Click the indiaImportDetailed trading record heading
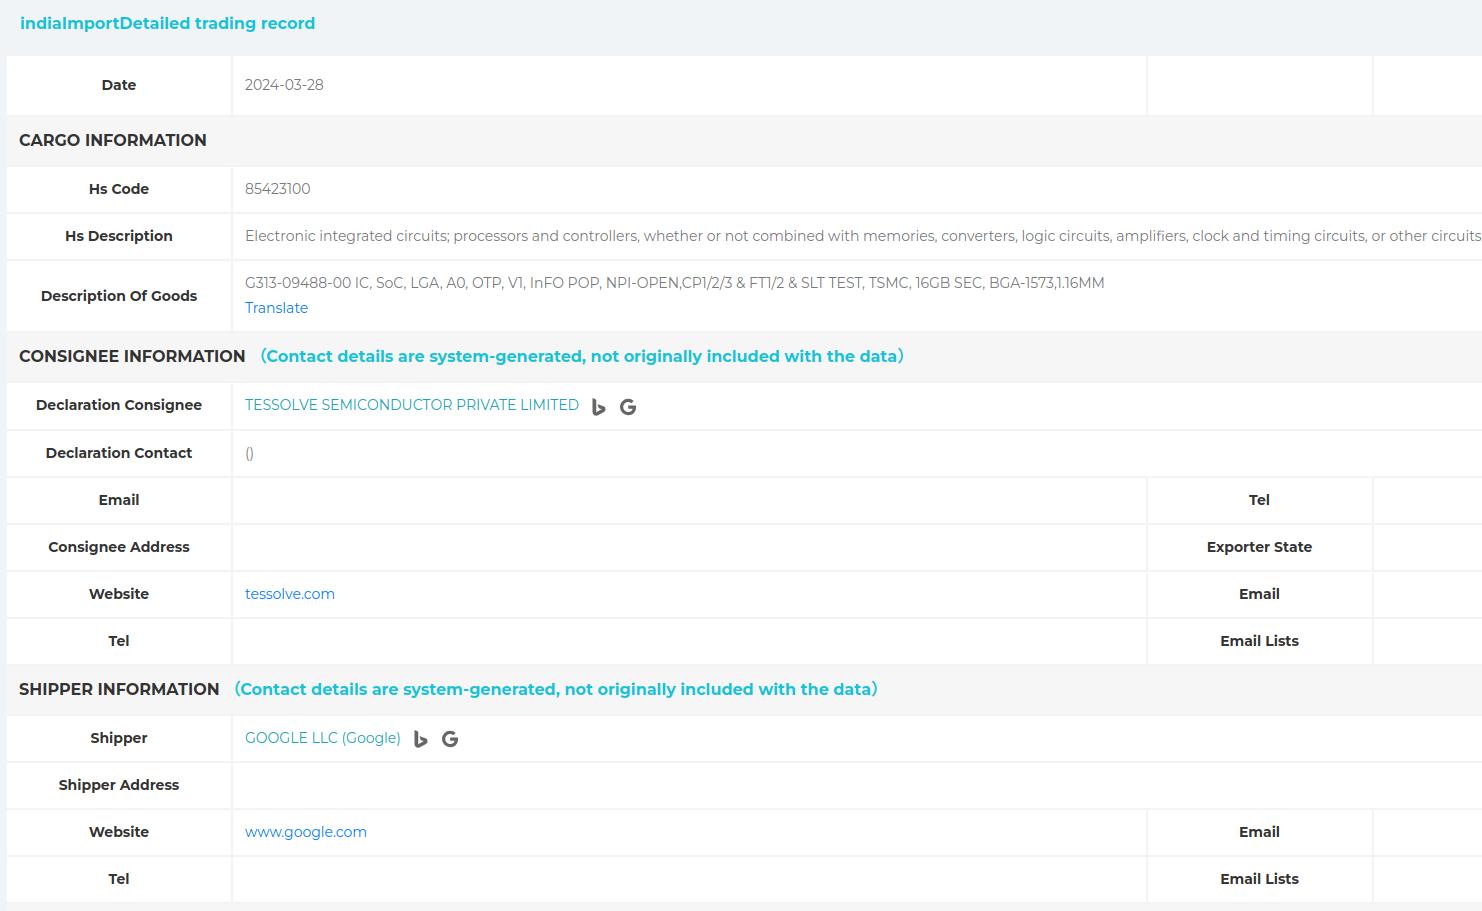 [x=167, y=23]
